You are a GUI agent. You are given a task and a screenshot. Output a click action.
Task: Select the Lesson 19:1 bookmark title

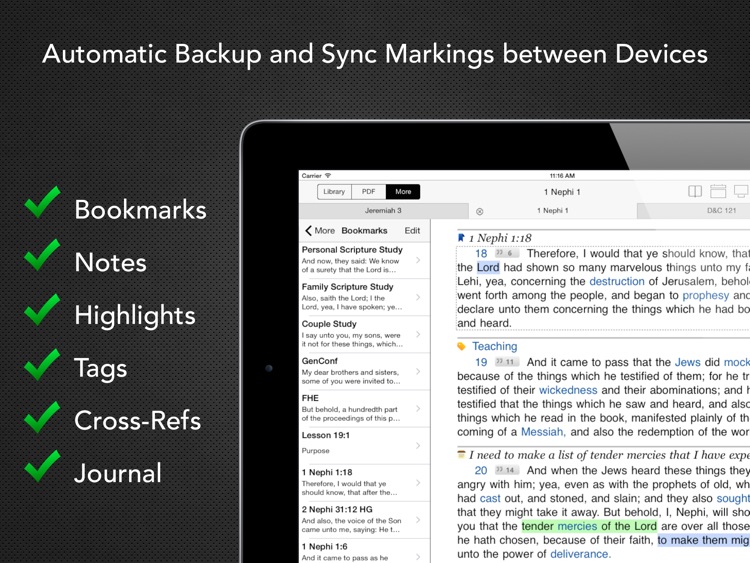coord(326,435)
